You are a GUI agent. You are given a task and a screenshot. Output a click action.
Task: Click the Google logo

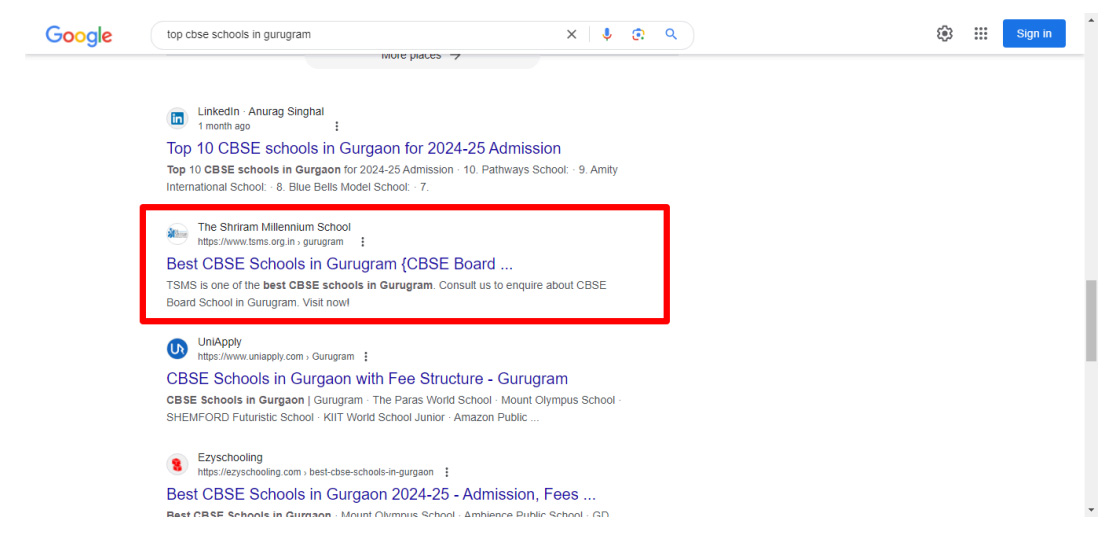click(x=78, y=35)
